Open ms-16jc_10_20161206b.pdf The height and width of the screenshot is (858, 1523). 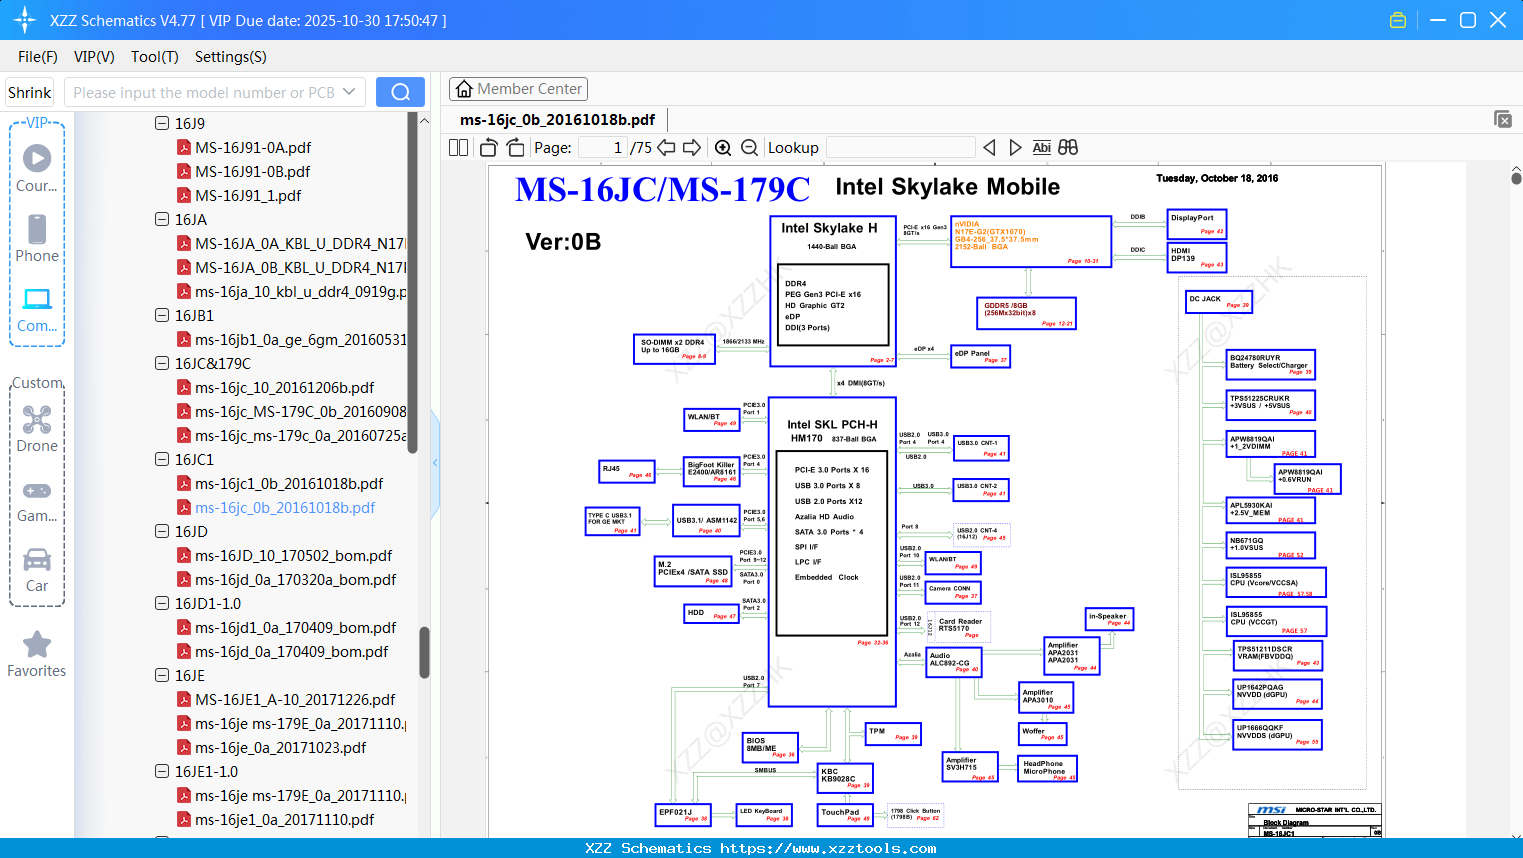[x=285, y=387]
